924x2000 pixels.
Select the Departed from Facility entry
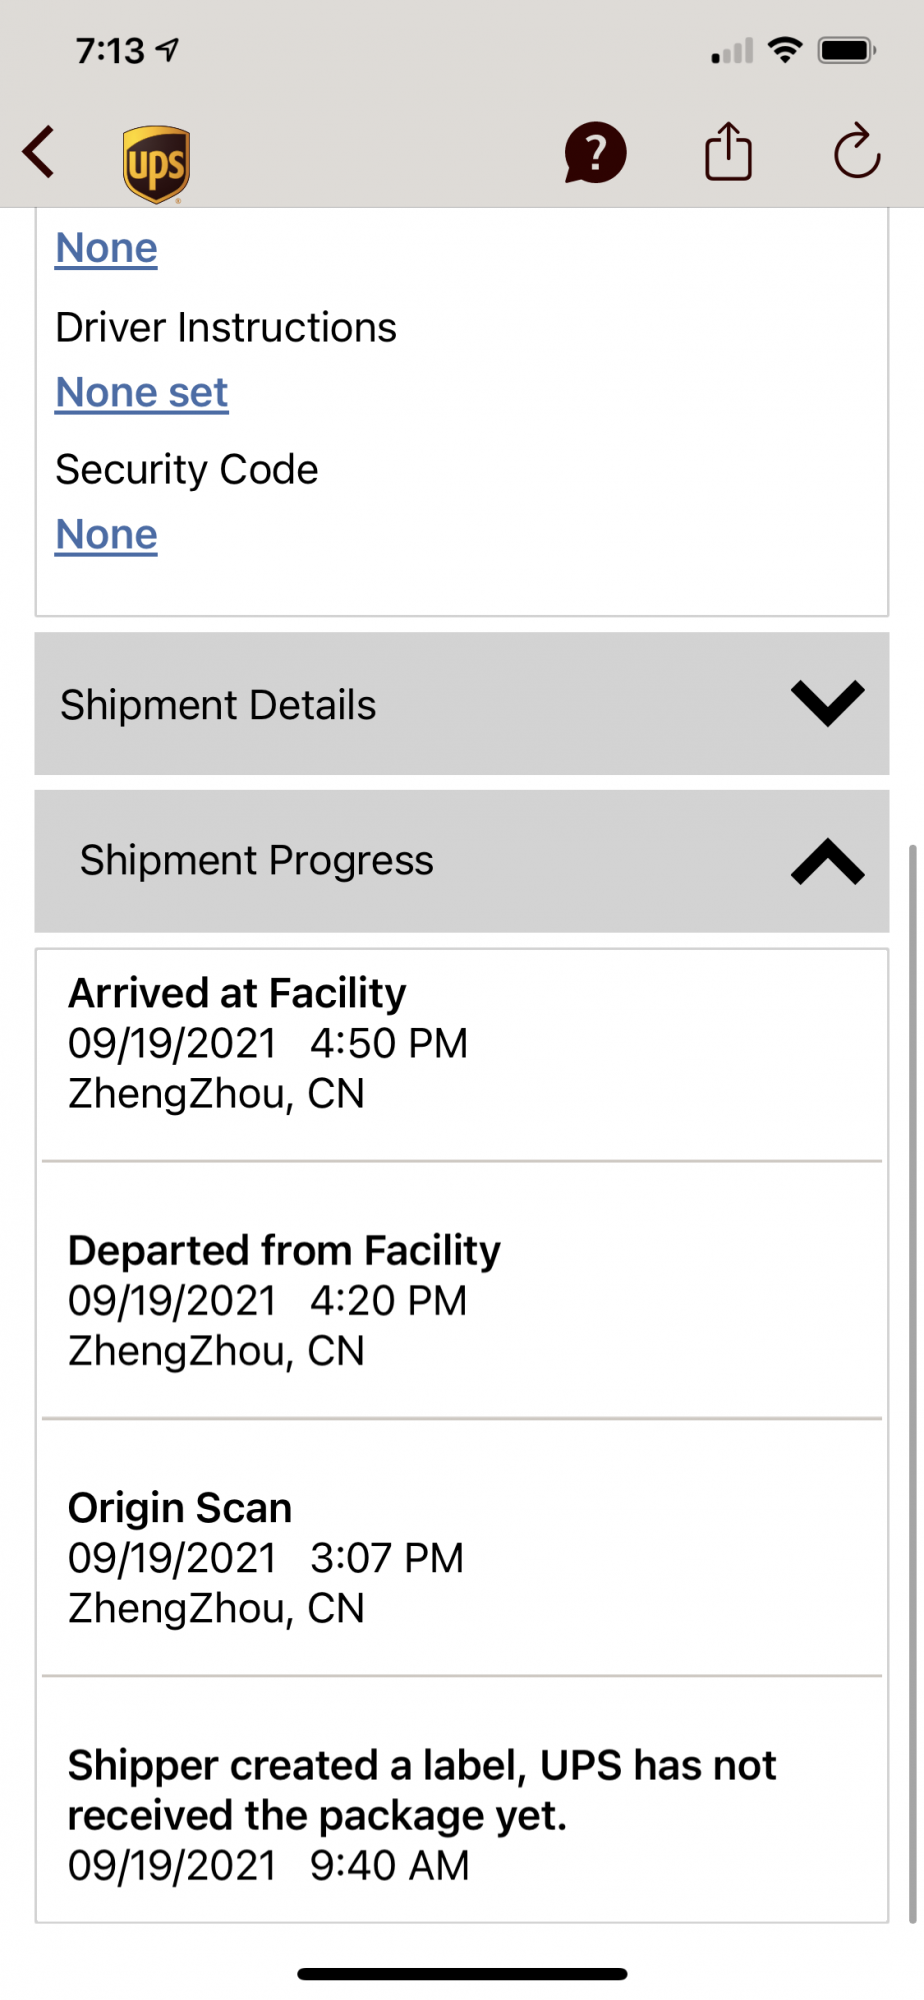click(x=460, y=1300)
